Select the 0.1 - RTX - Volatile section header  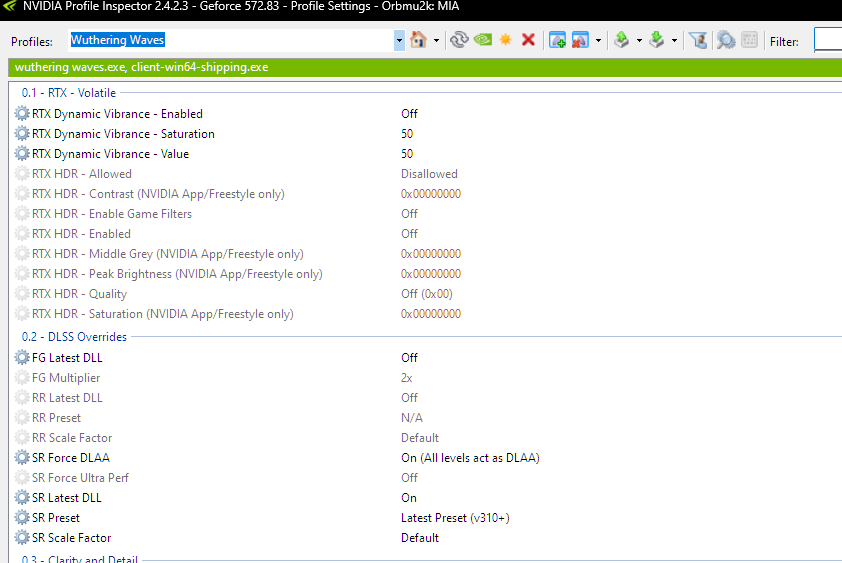pyautogui.click(x=69, y=92)
